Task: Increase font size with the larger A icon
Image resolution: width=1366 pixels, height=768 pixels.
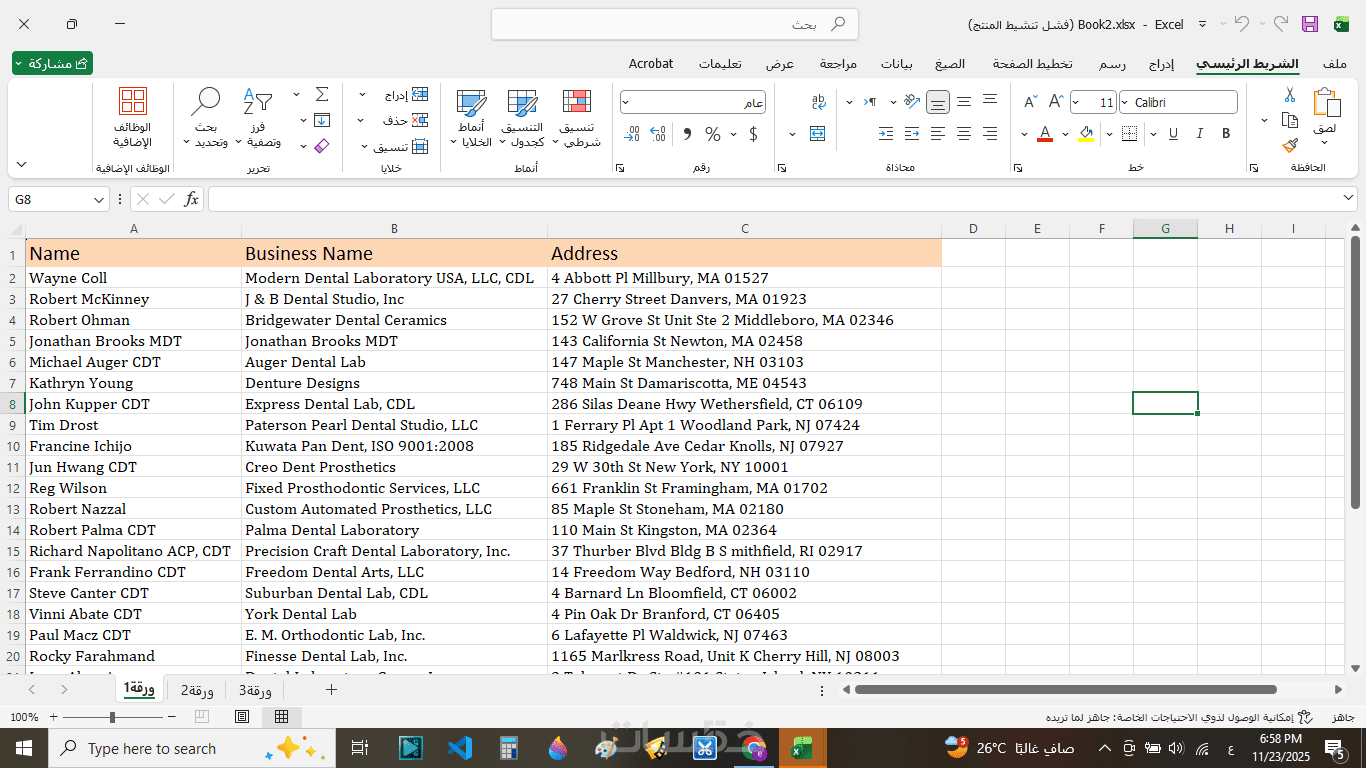Action: (x=1055, y=102)
